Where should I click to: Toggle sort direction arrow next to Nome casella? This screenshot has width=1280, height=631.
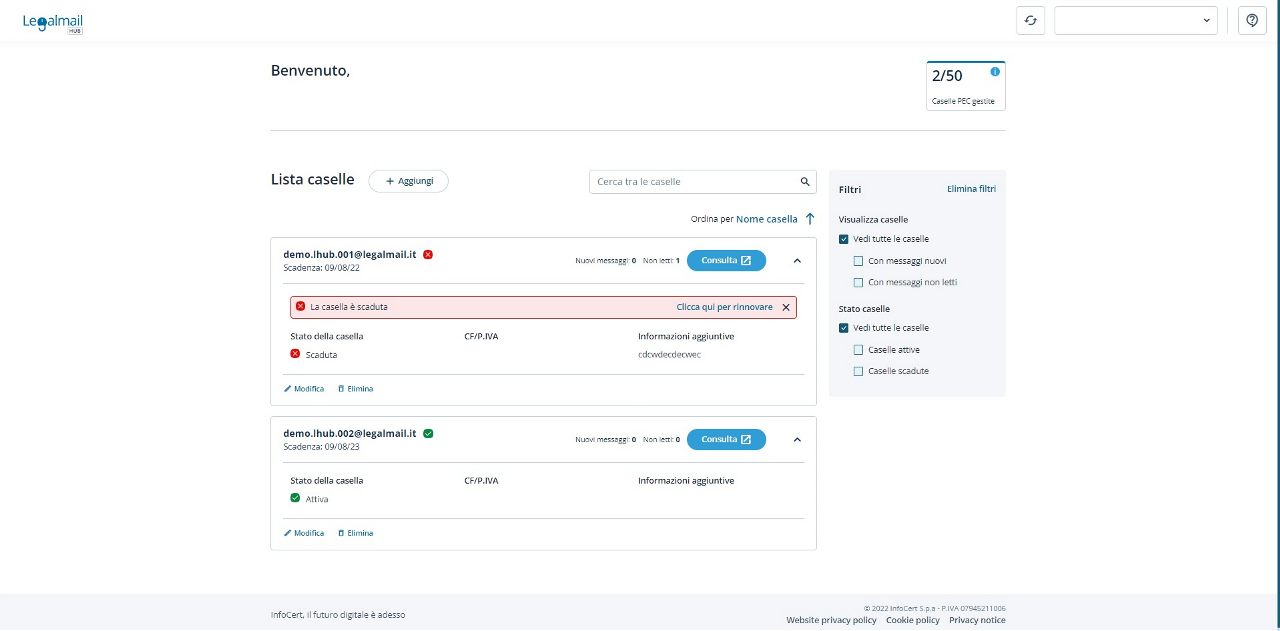pos(810,219)
